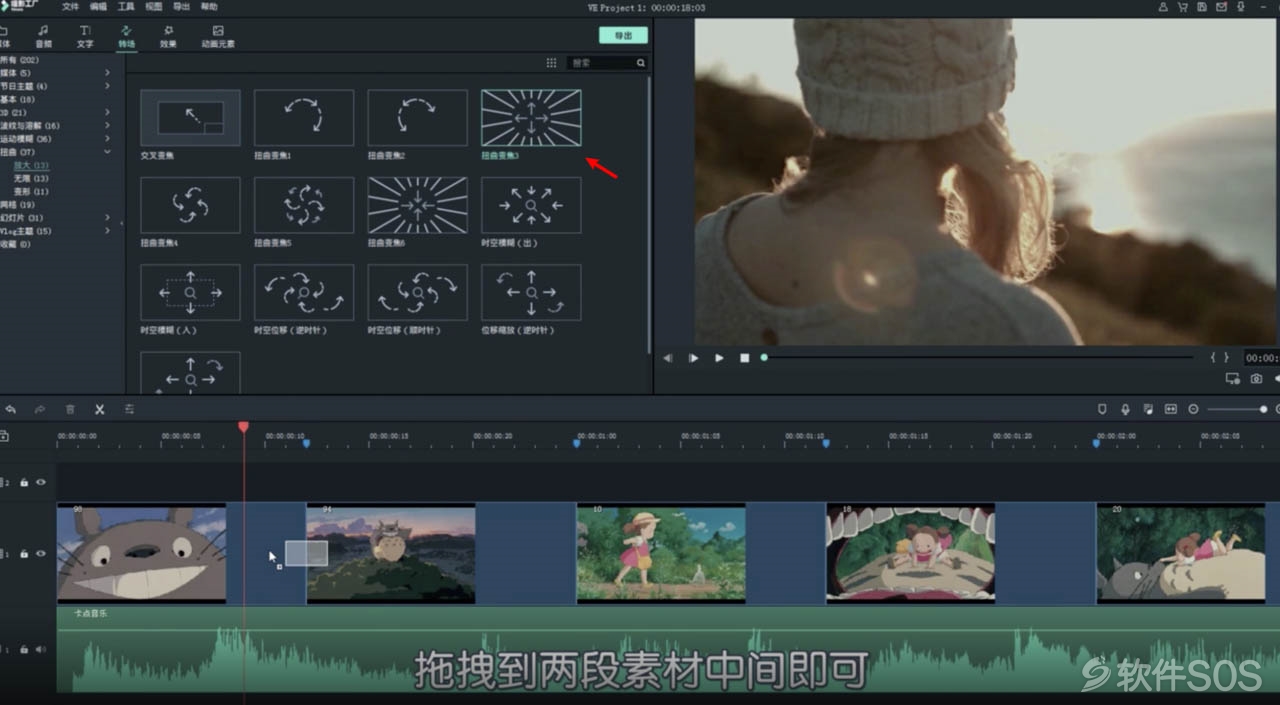The height and width of the screenshot is (705, 1280).
Task: Select the 扭曲变焦1 transition thumbnail
Action: [x=304, y=118]
